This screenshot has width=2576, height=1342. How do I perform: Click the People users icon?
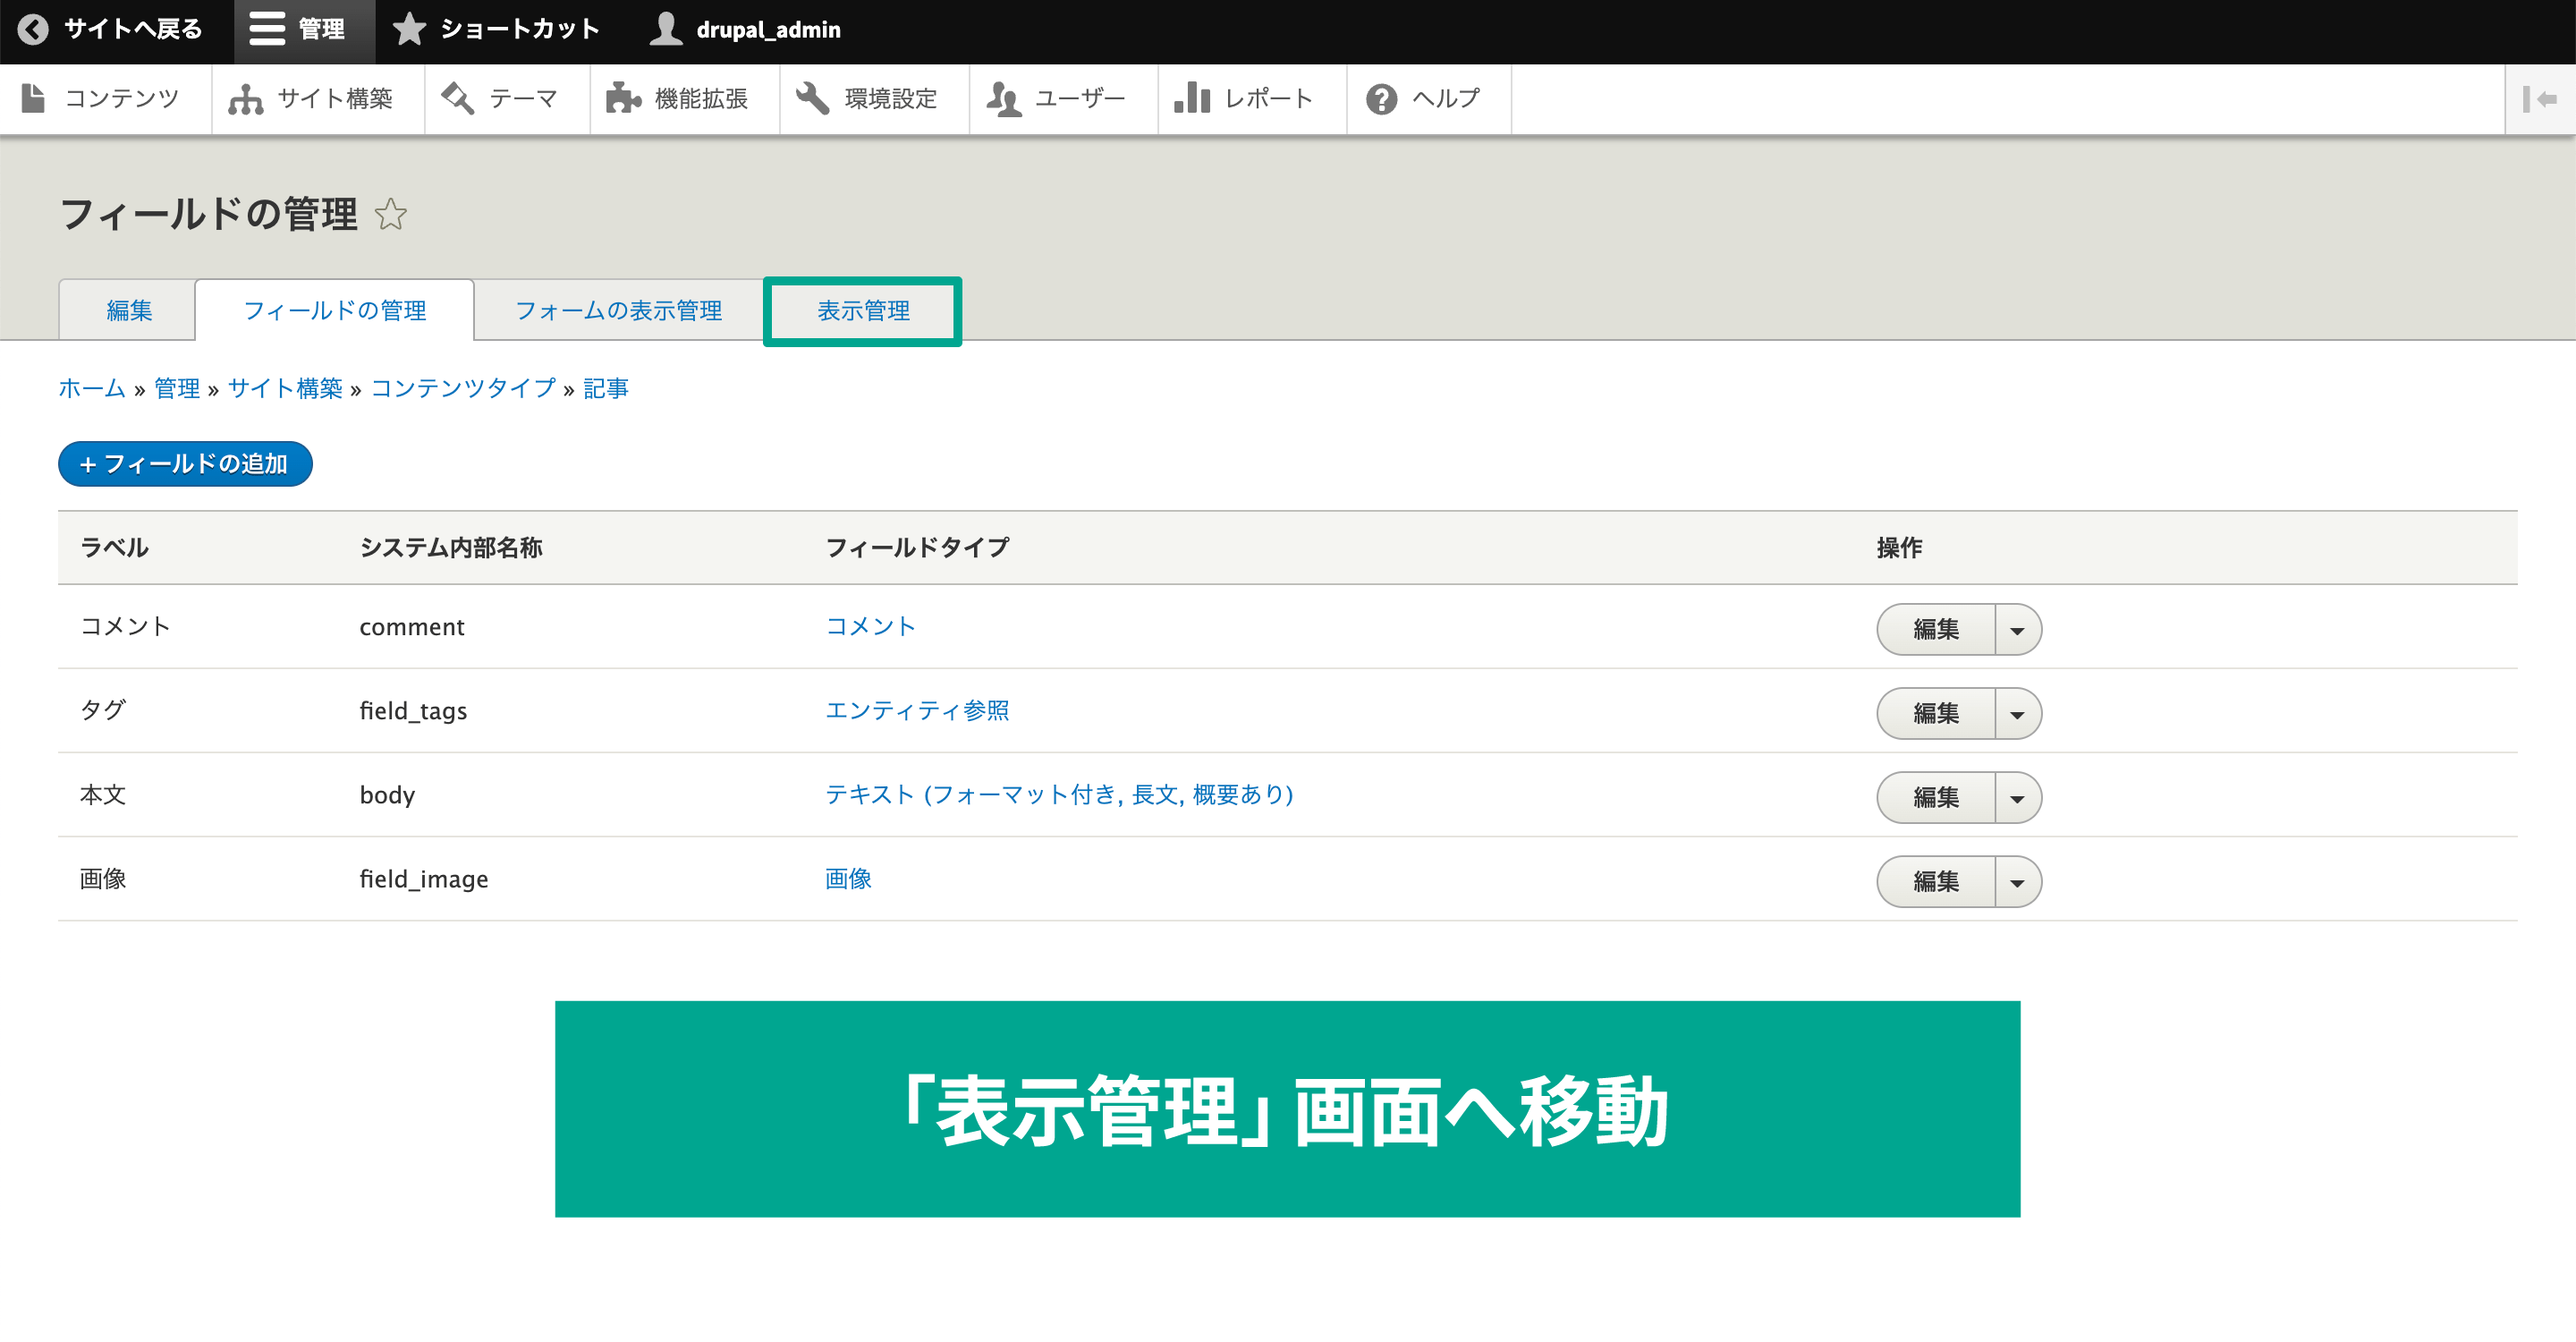click(1003, 98)
